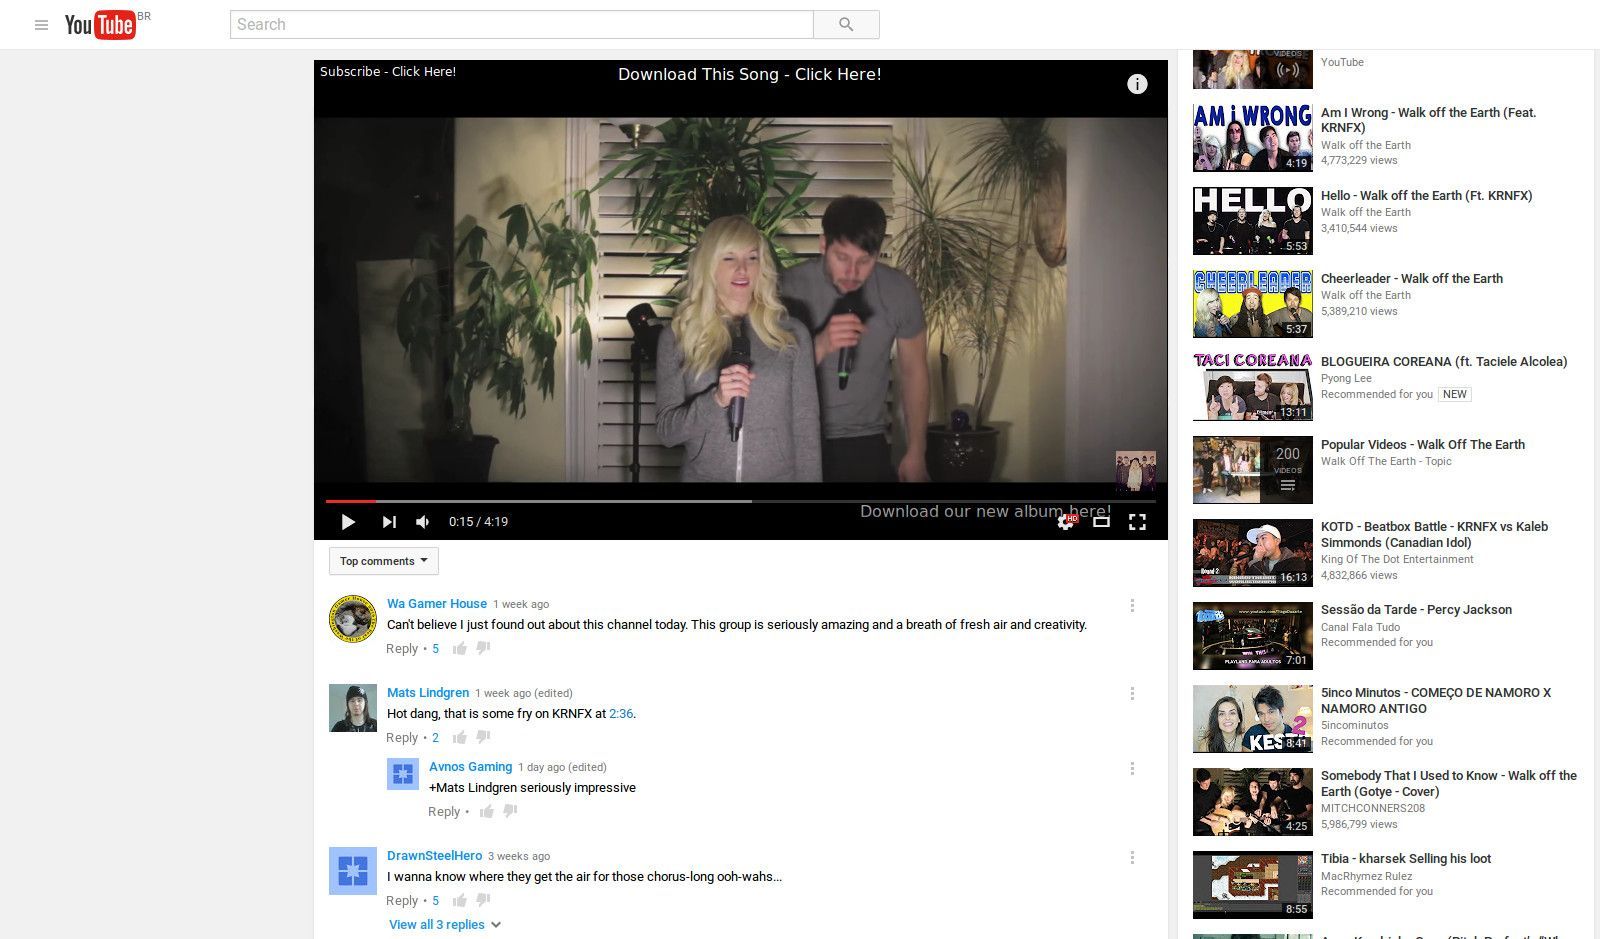Expand View all 3 replies
Viewport: 1600px width, 939px height.
(x=445, y=924)
